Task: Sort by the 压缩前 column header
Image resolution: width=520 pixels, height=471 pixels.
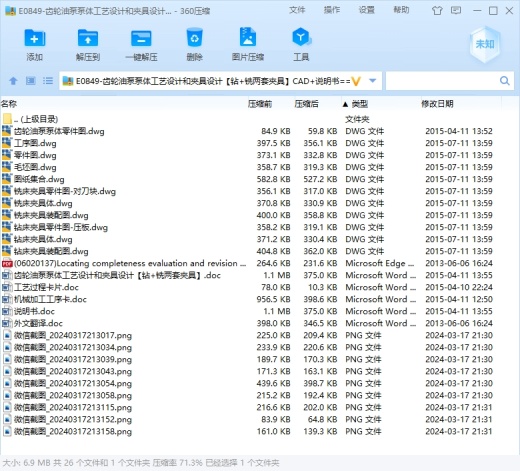Action: point(260,104)
